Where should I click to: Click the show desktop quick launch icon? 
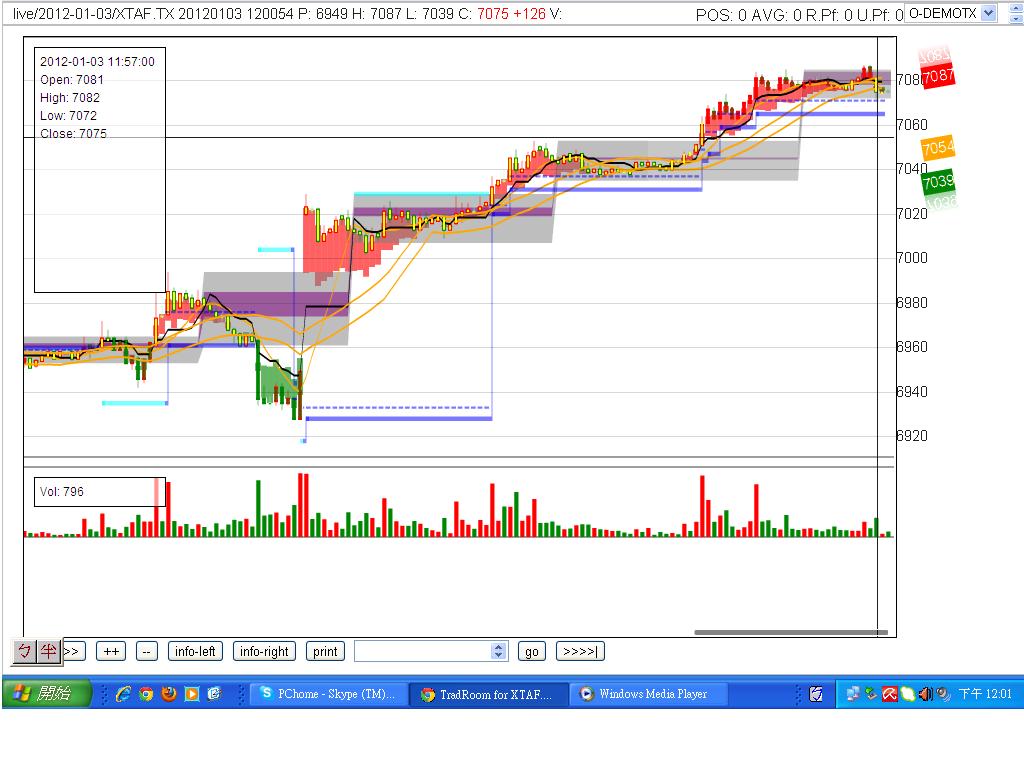click(214, 694)
